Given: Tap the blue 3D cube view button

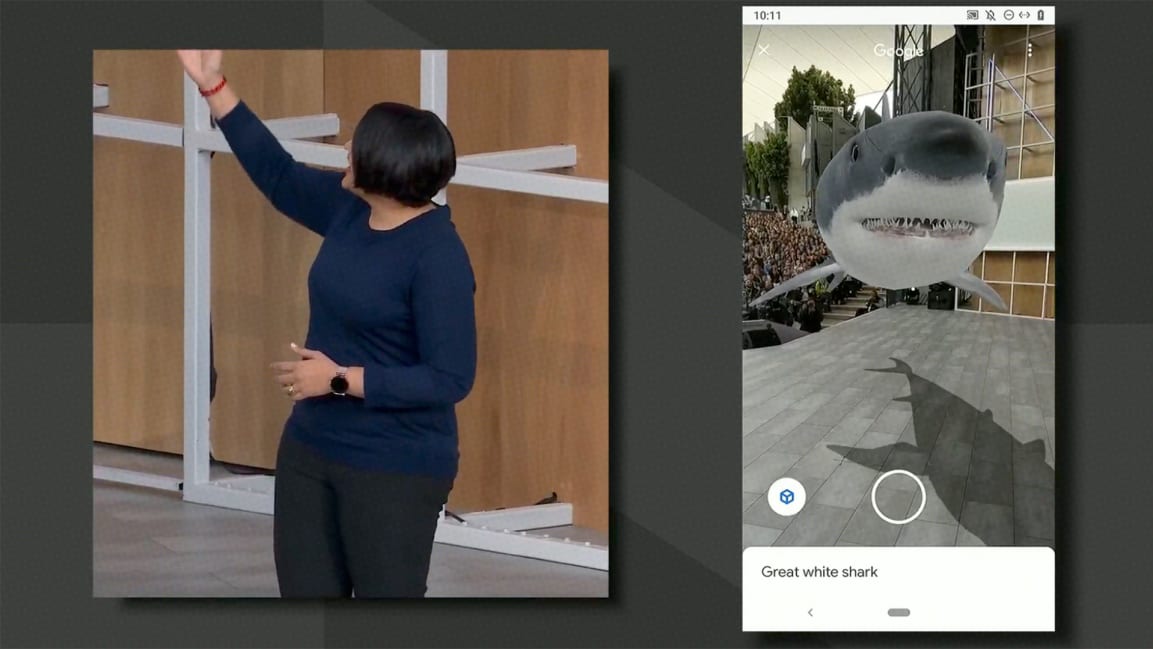Looking at the screenshot, I should tap(787, 497).
